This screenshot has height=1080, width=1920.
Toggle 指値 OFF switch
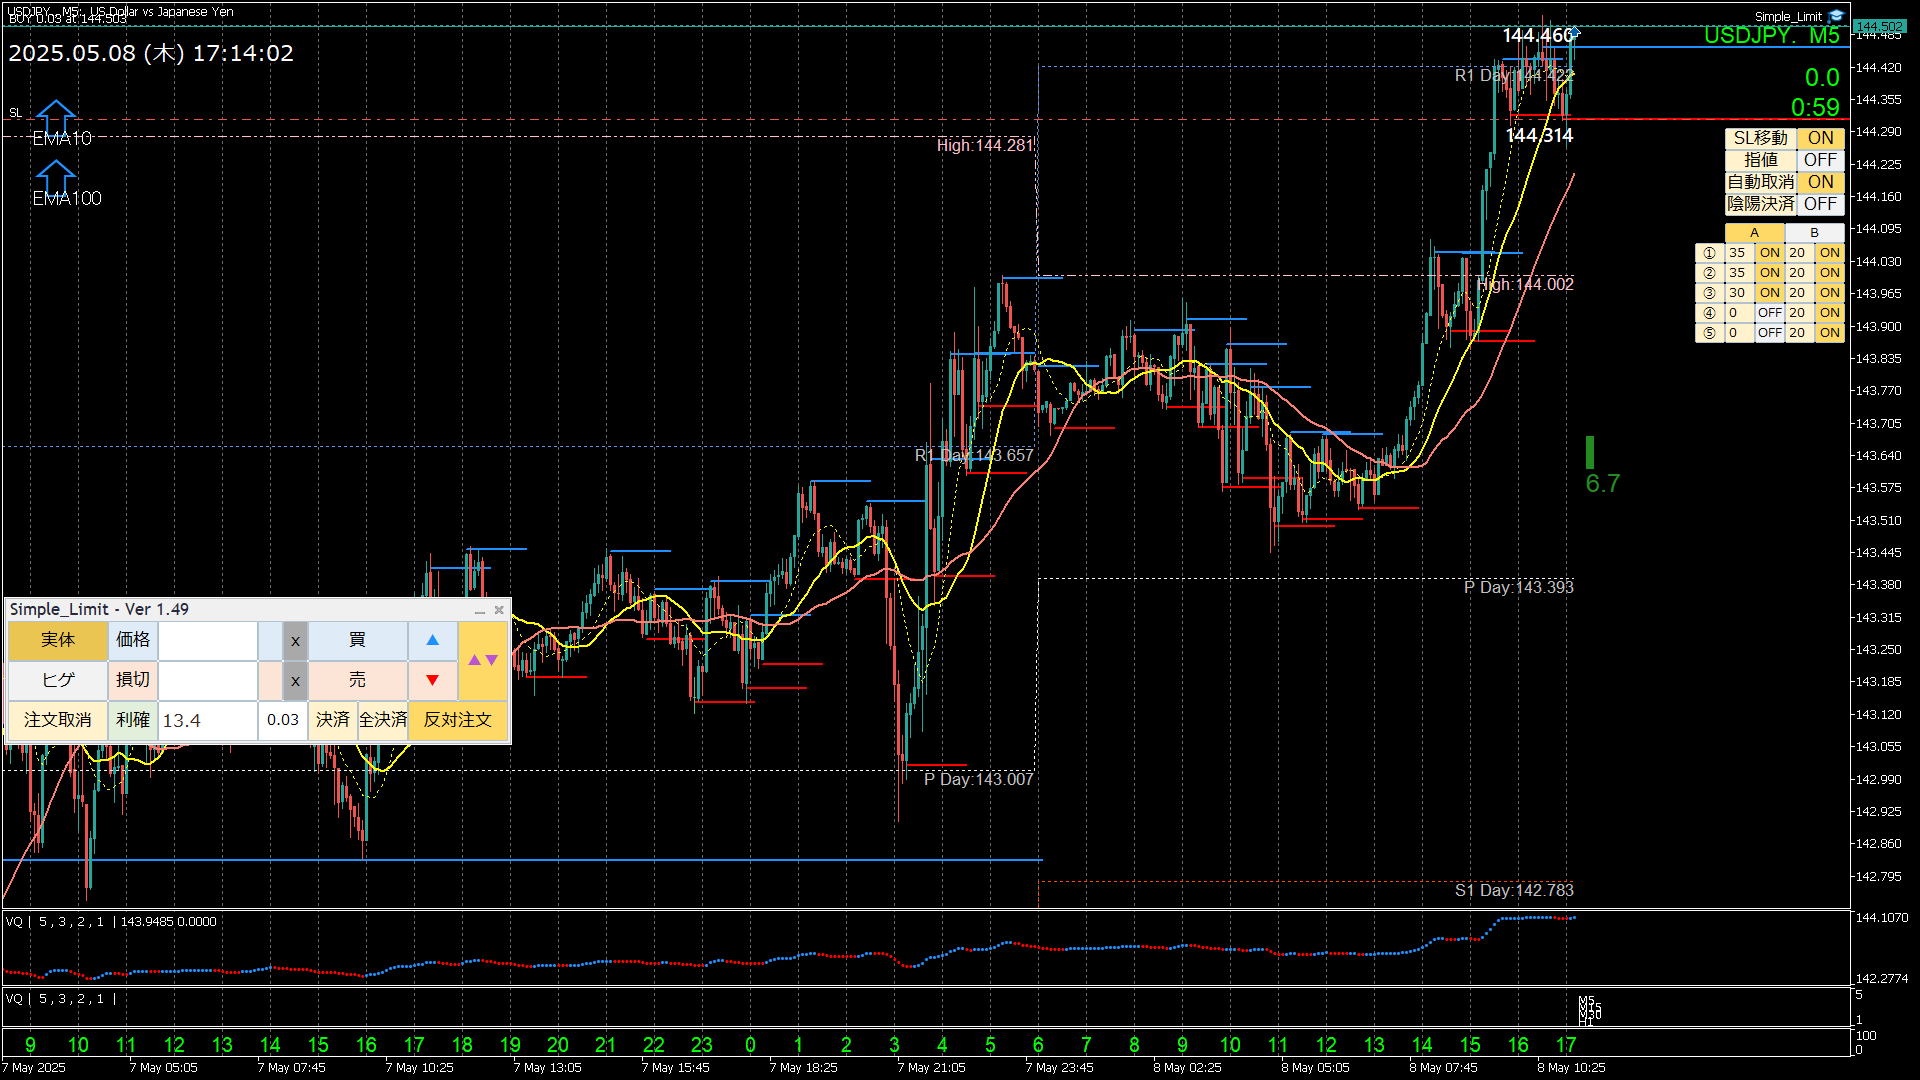1820,160
